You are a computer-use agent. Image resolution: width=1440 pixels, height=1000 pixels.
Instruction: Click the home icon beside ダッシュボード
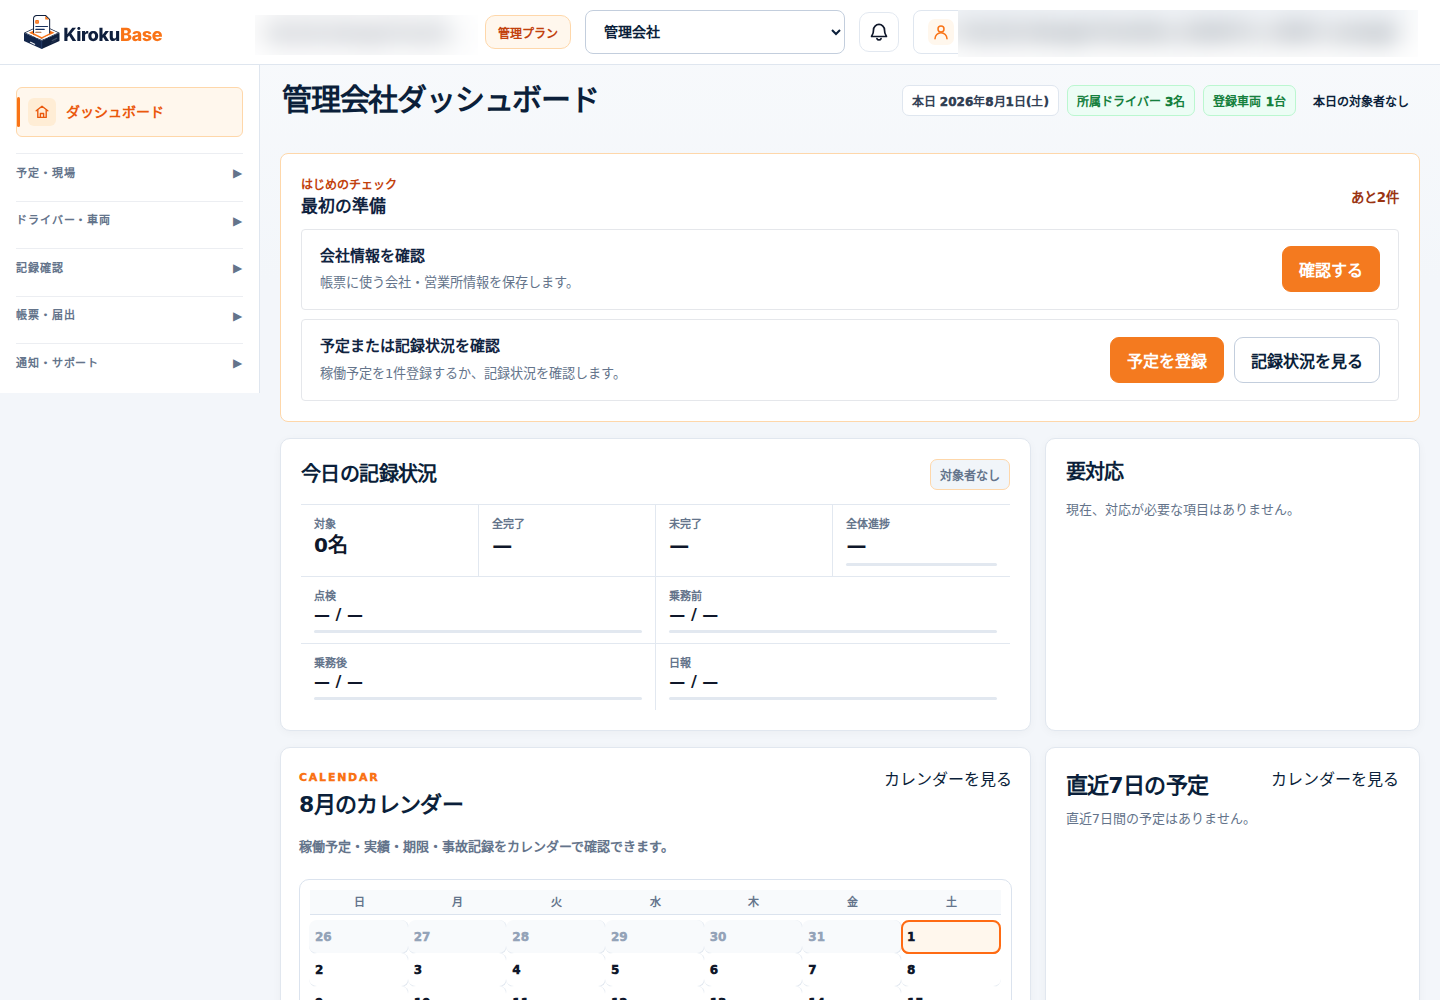(42, 112)
